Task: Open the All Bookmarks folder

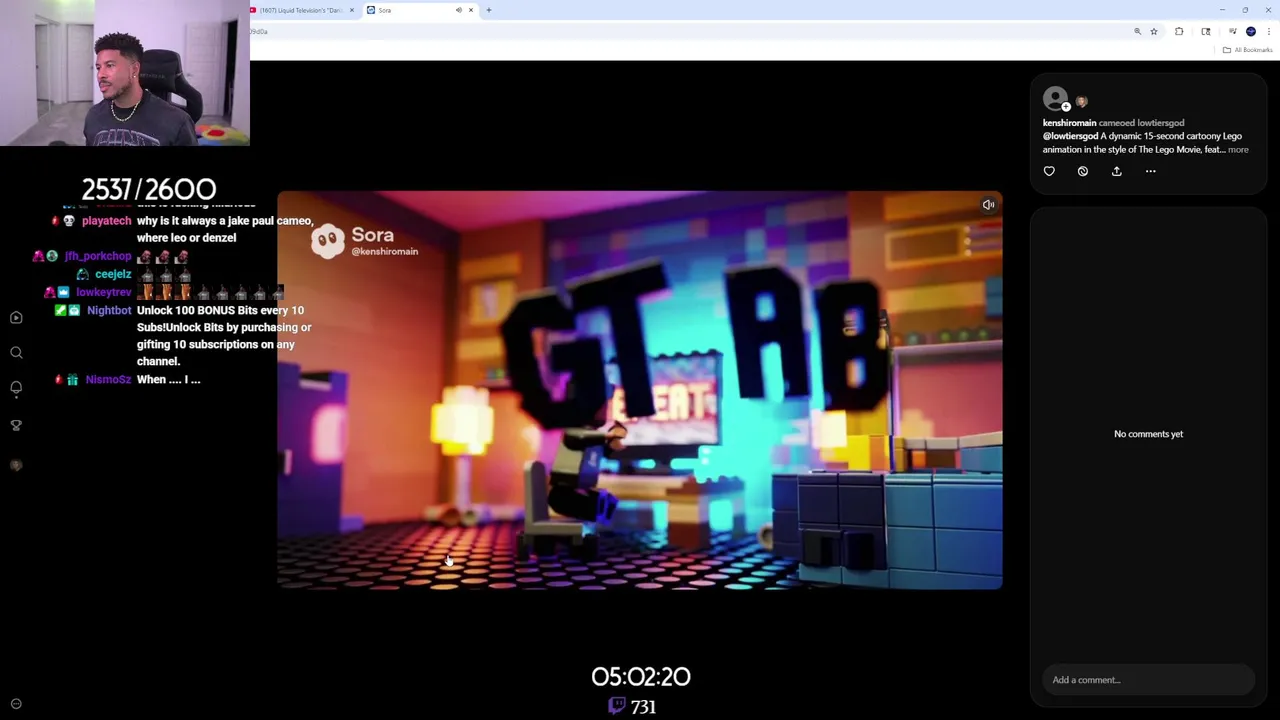Action: pos(1248,50)
